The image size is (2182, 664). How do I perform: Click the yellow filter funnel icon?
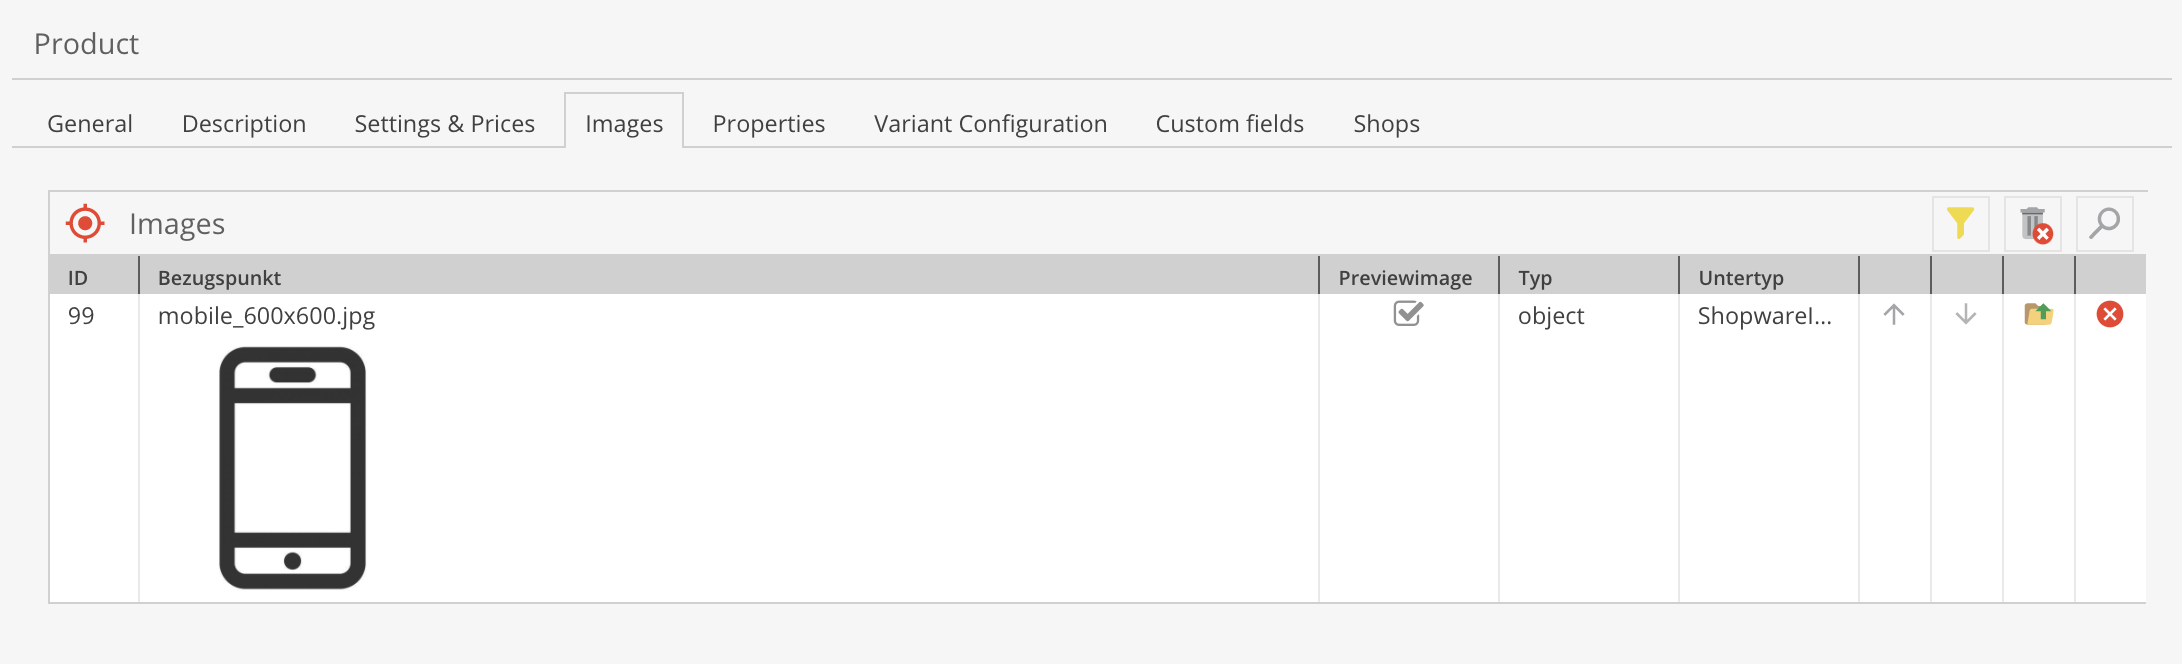click(x=1960, y=223)
